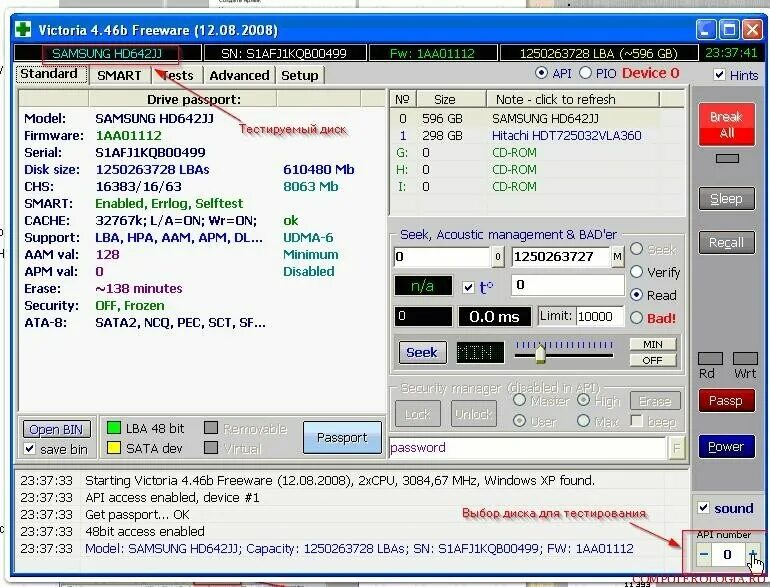770x587 pixels.
Task: Select Hitachi HDT725032VLA360 drive row
Action: coord(537,136)
